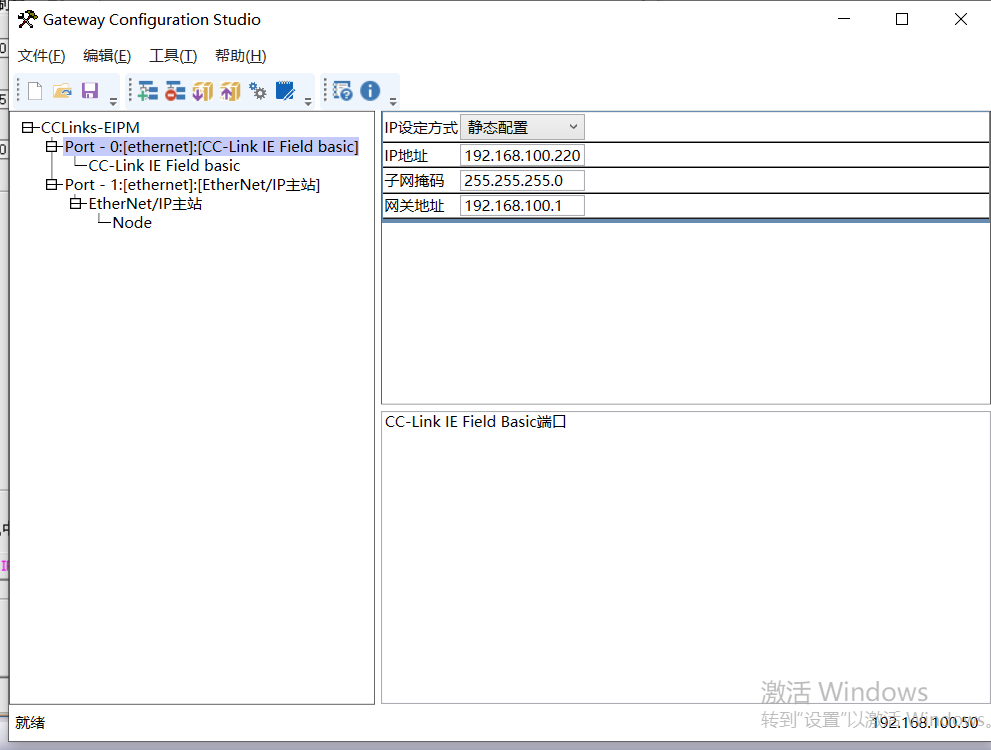
Task: Click the 网关地址 field 192.168.100.1
Action: tap(522, 205)
